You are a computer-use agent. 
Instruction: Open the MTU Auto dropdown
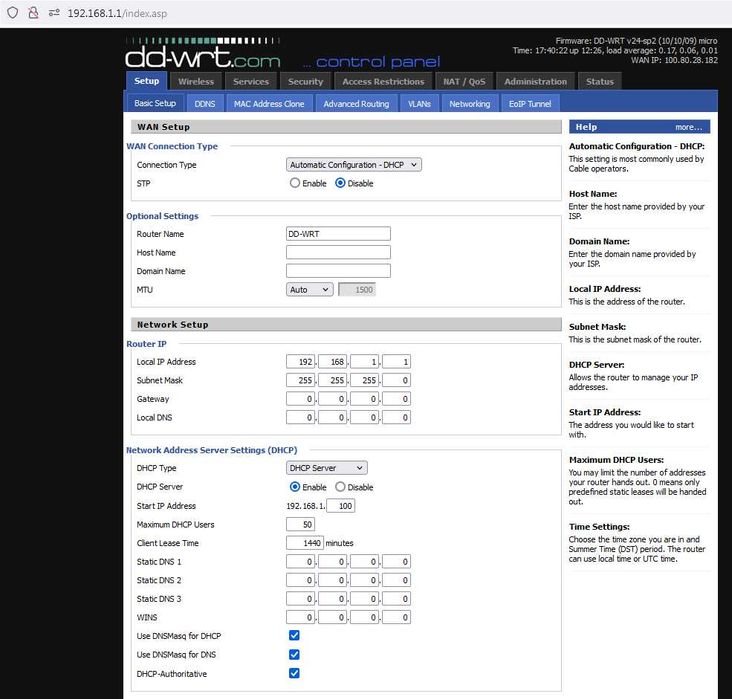coord(310,289)
